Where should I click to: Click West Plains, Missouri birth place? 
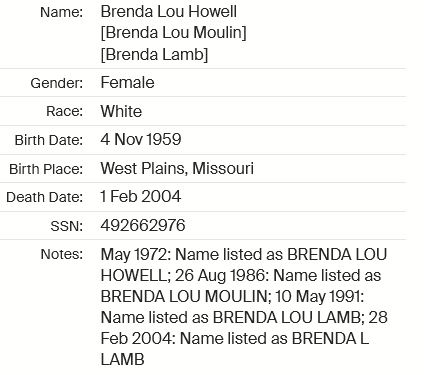(177, 168)
